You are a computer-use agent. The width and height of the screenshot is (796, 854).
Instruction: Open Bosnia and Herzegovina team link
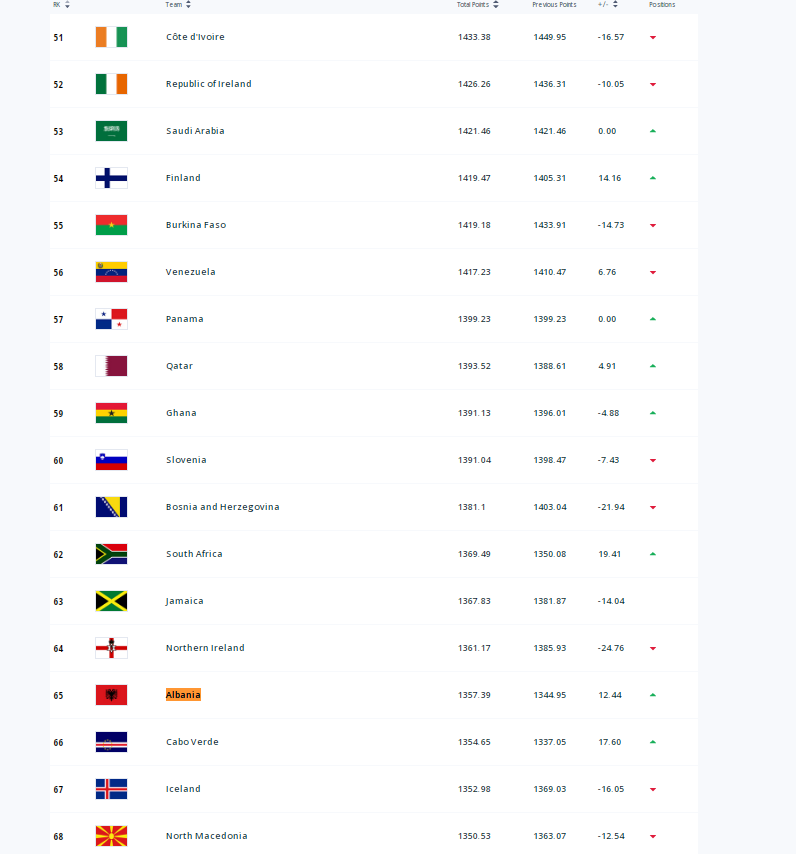click(x=222, y=507)
